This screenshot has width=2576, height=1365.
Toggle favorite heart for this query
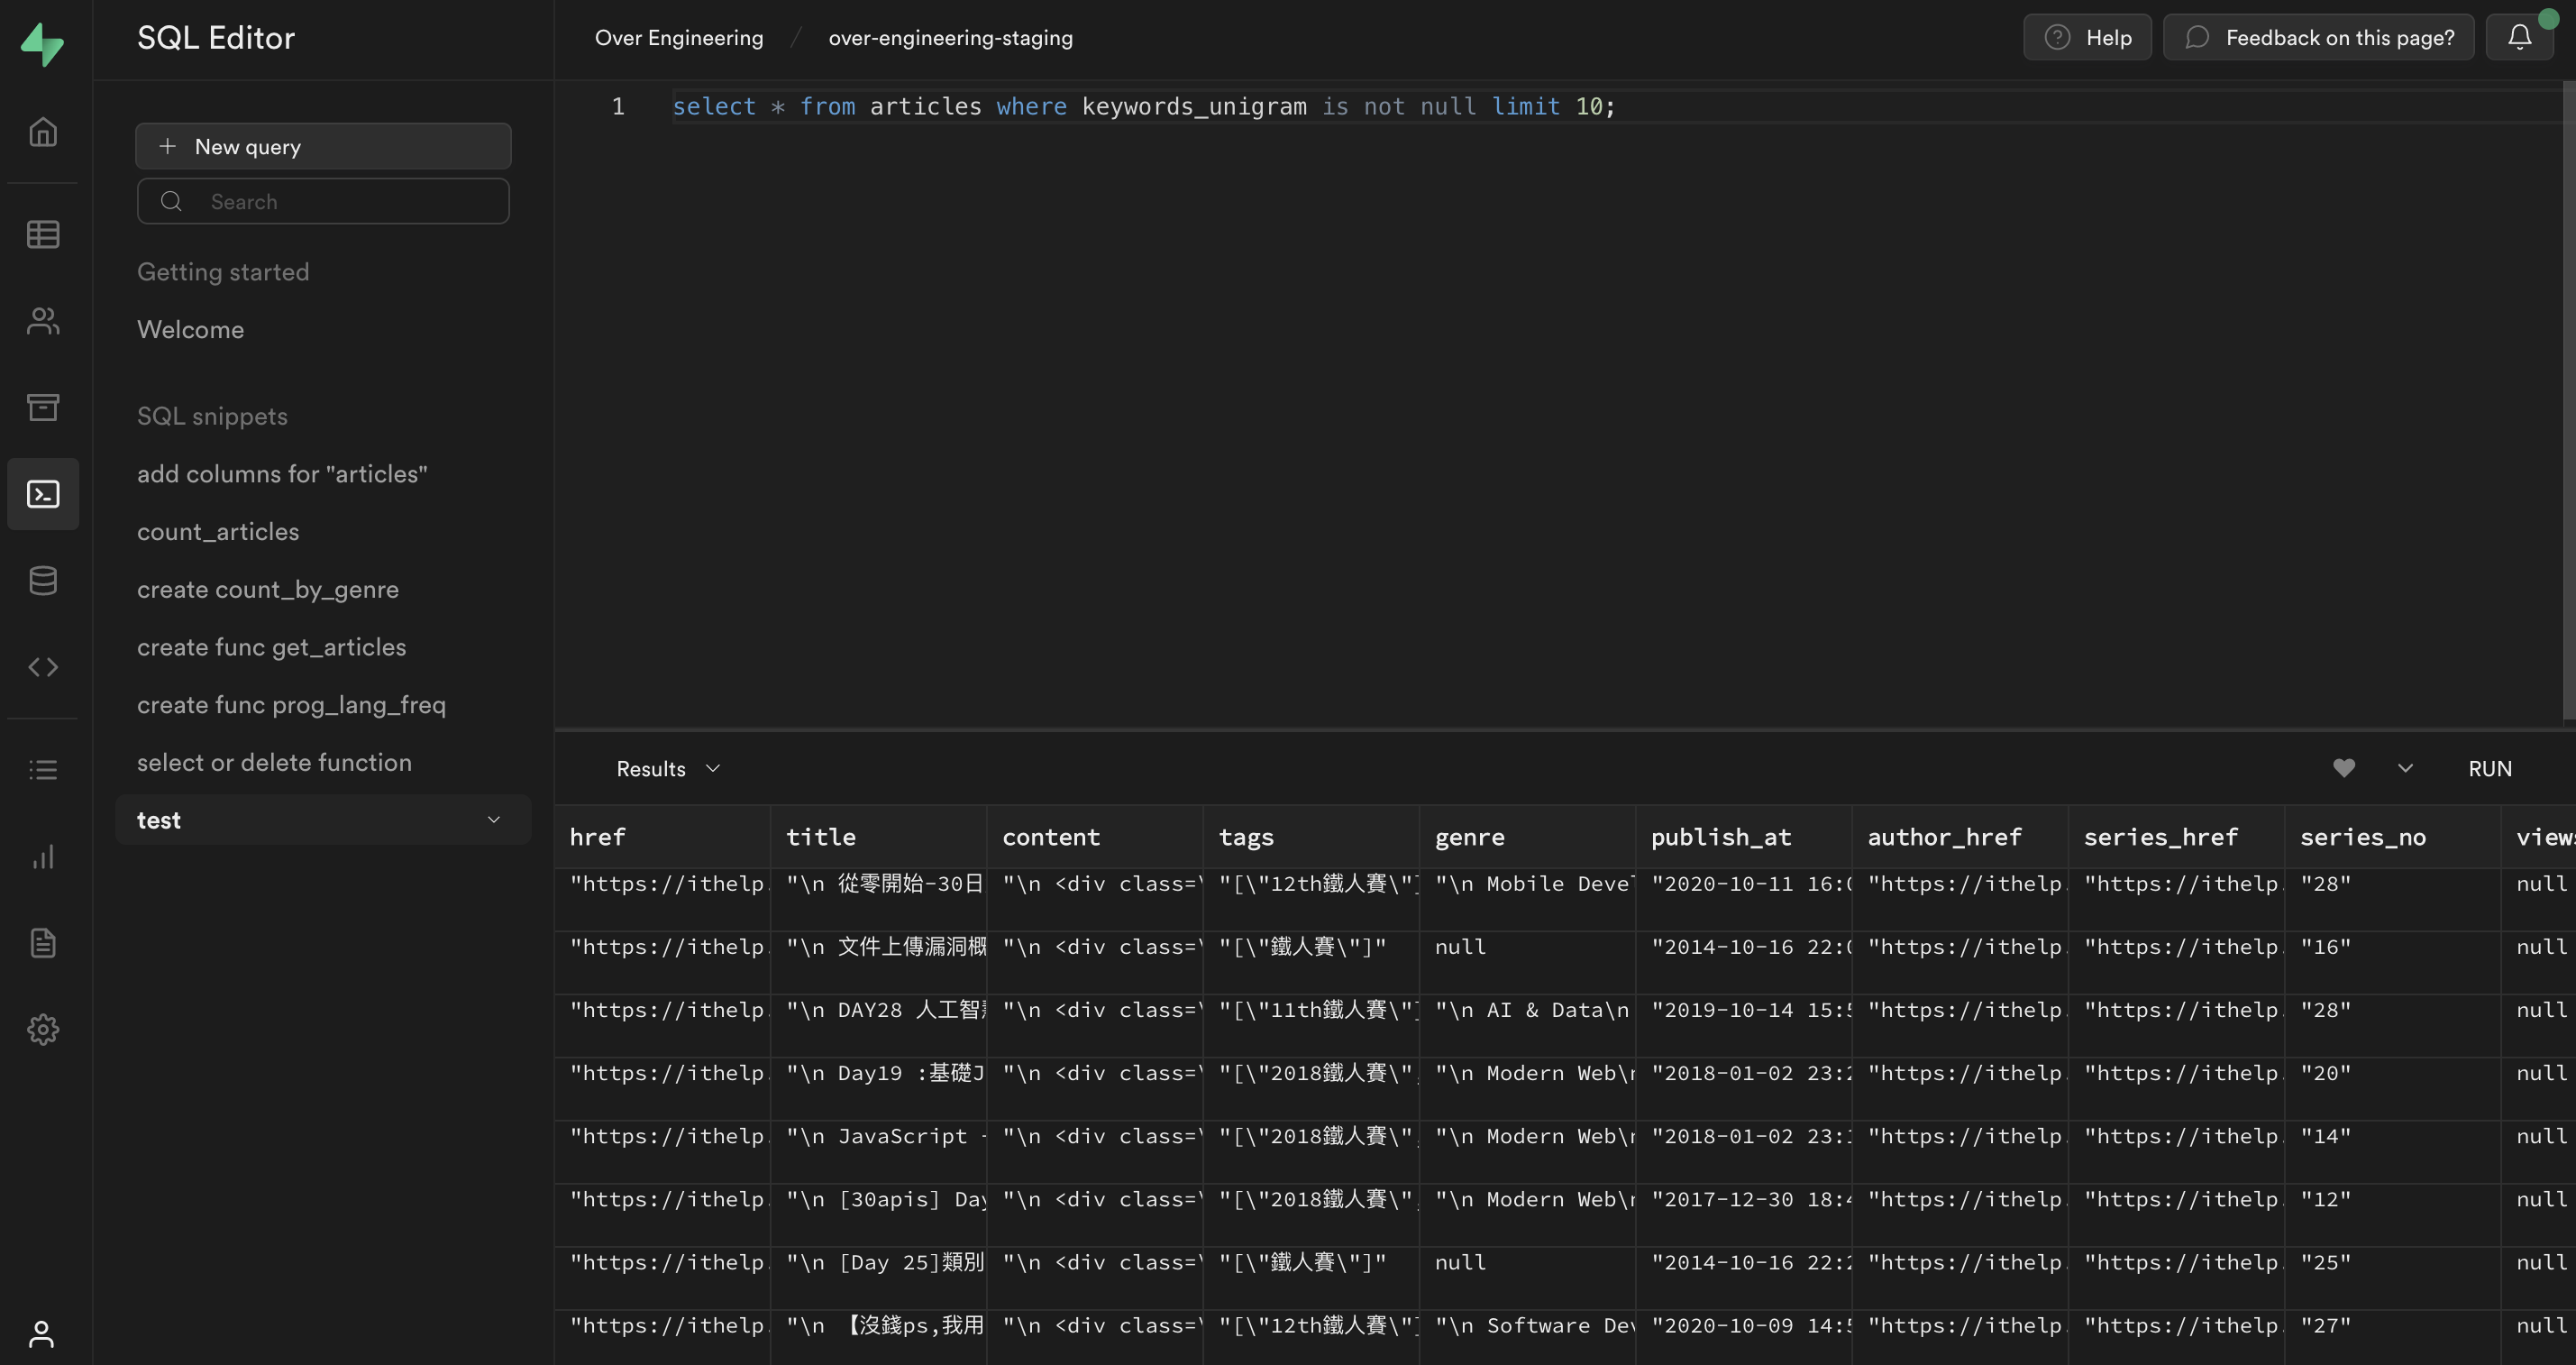(x=2343, y=768)
